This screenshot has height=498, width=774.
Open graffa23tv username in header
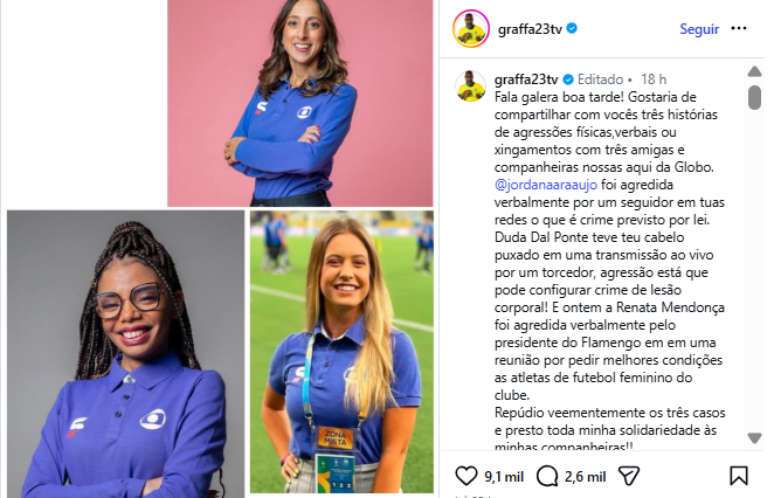tap(530, 29)
